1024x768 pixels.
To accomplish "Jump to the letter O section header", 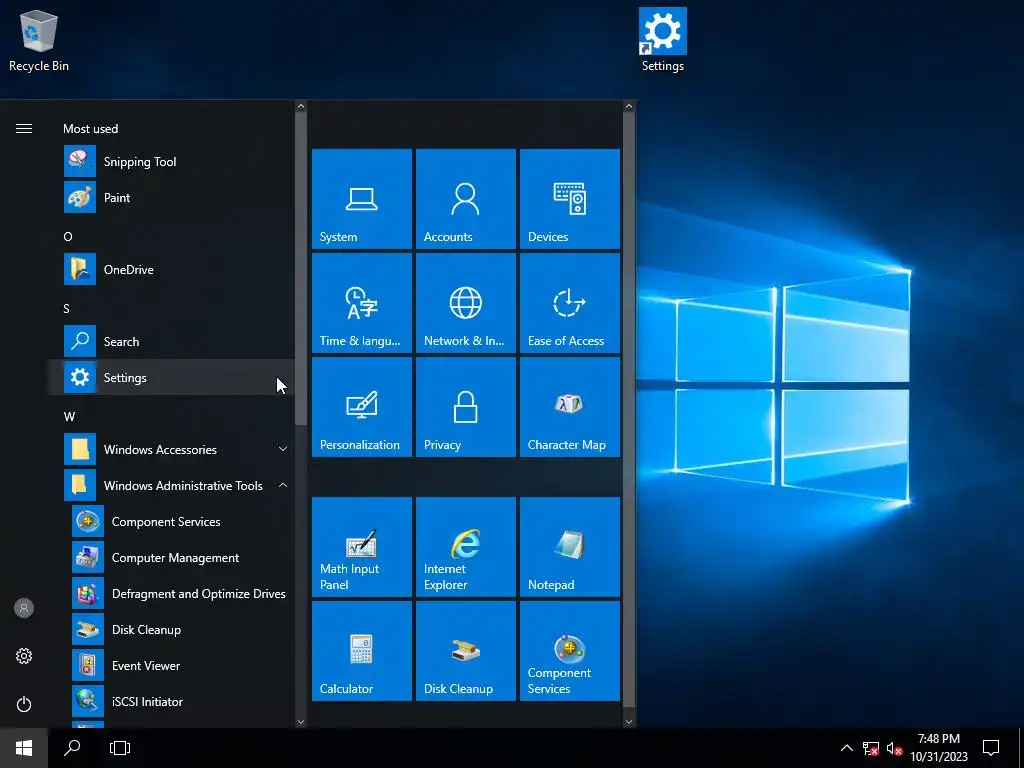I will click(x=68, y=236).
